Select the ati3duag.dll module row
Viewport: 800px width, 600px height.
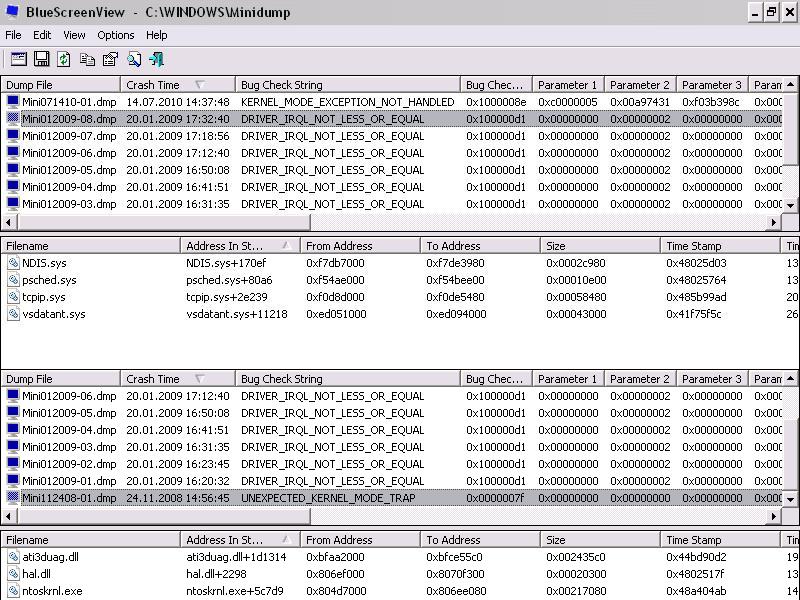coord(399,557)
